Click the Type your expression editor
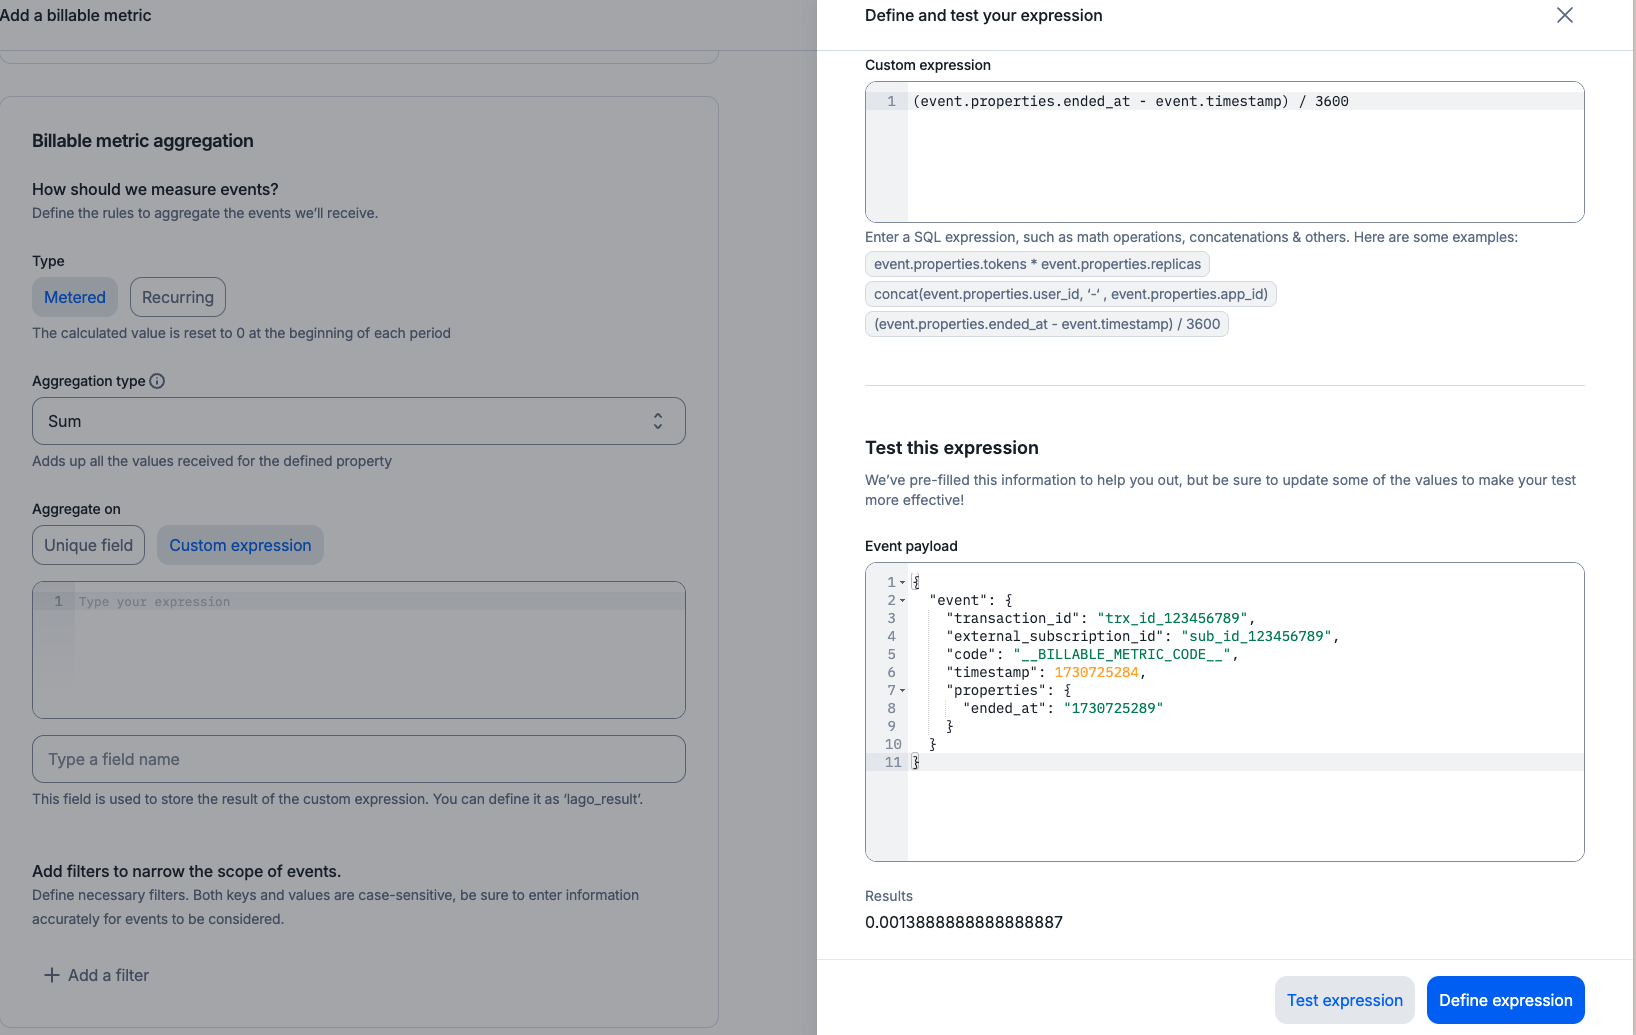The width and height of the screenshot is (1636, 1035). (x=359, y=650)
